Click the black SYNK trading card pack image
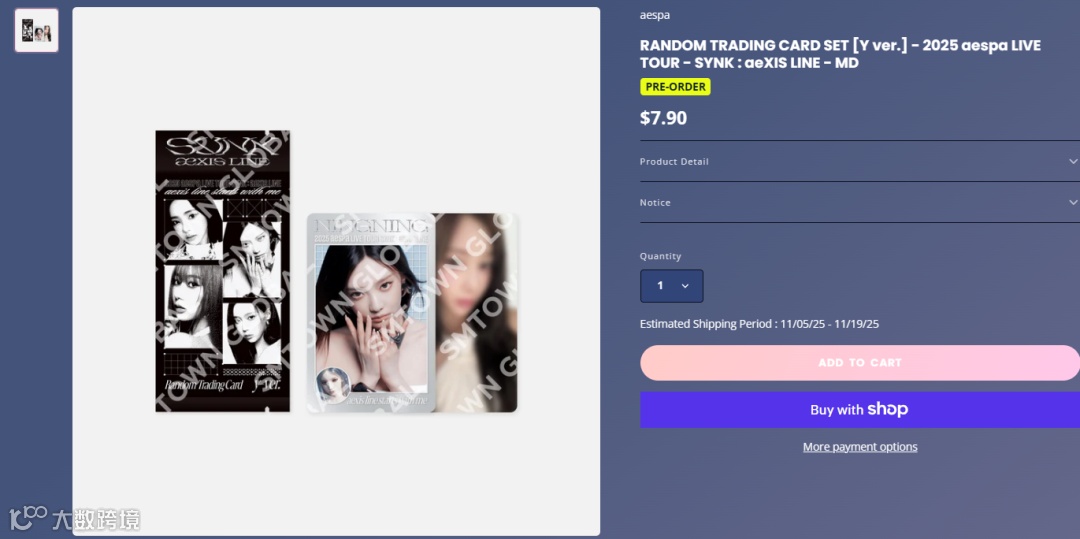This screenshot has width=1080, height=539. click(x=222, y=271)
